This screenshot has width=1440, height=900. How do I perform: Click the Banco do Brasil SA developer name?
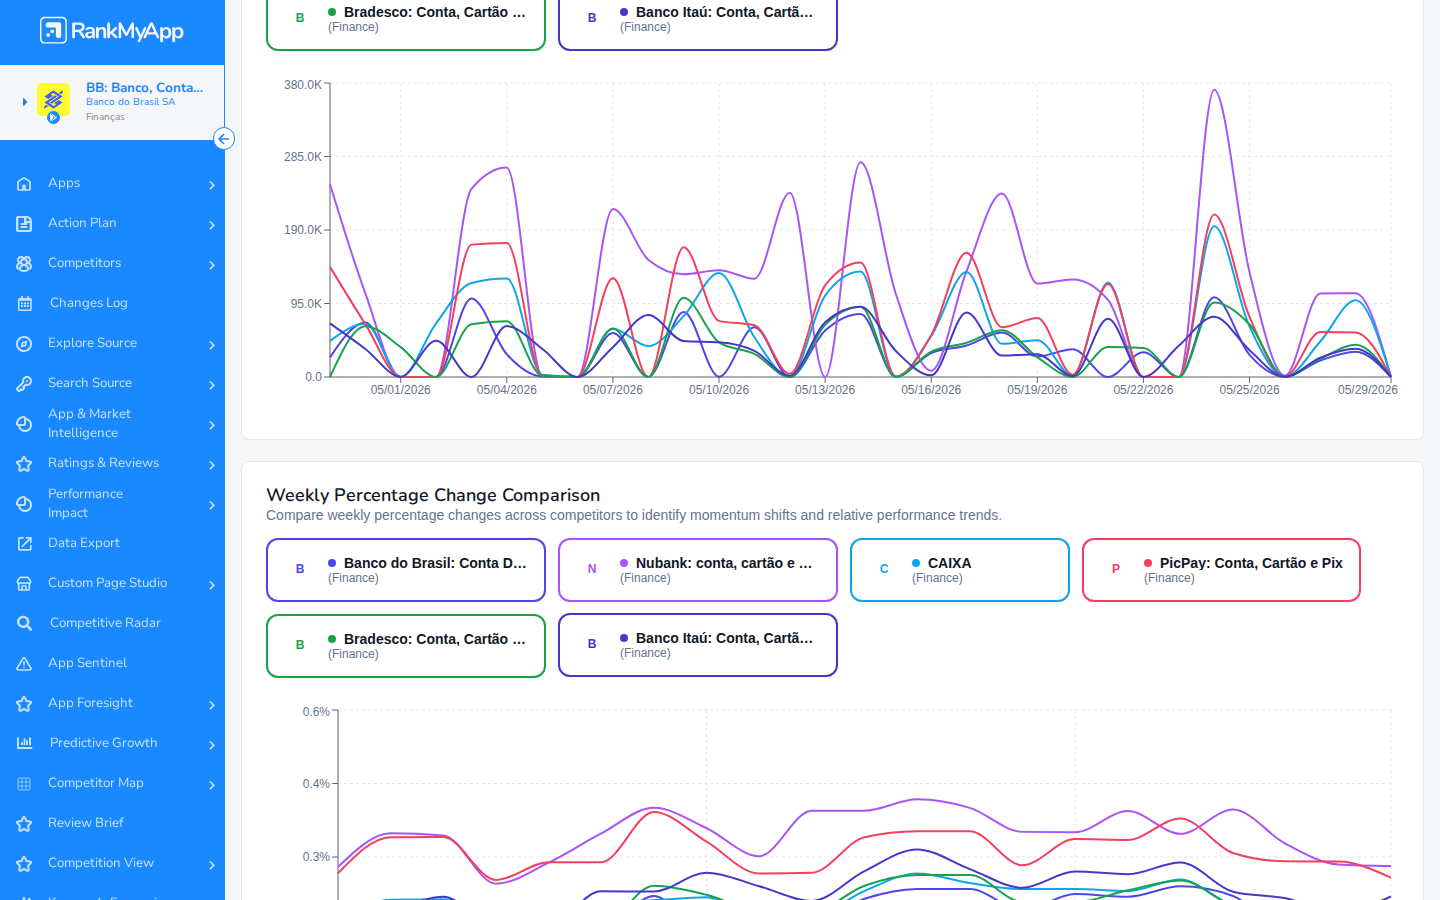[130, 102]
